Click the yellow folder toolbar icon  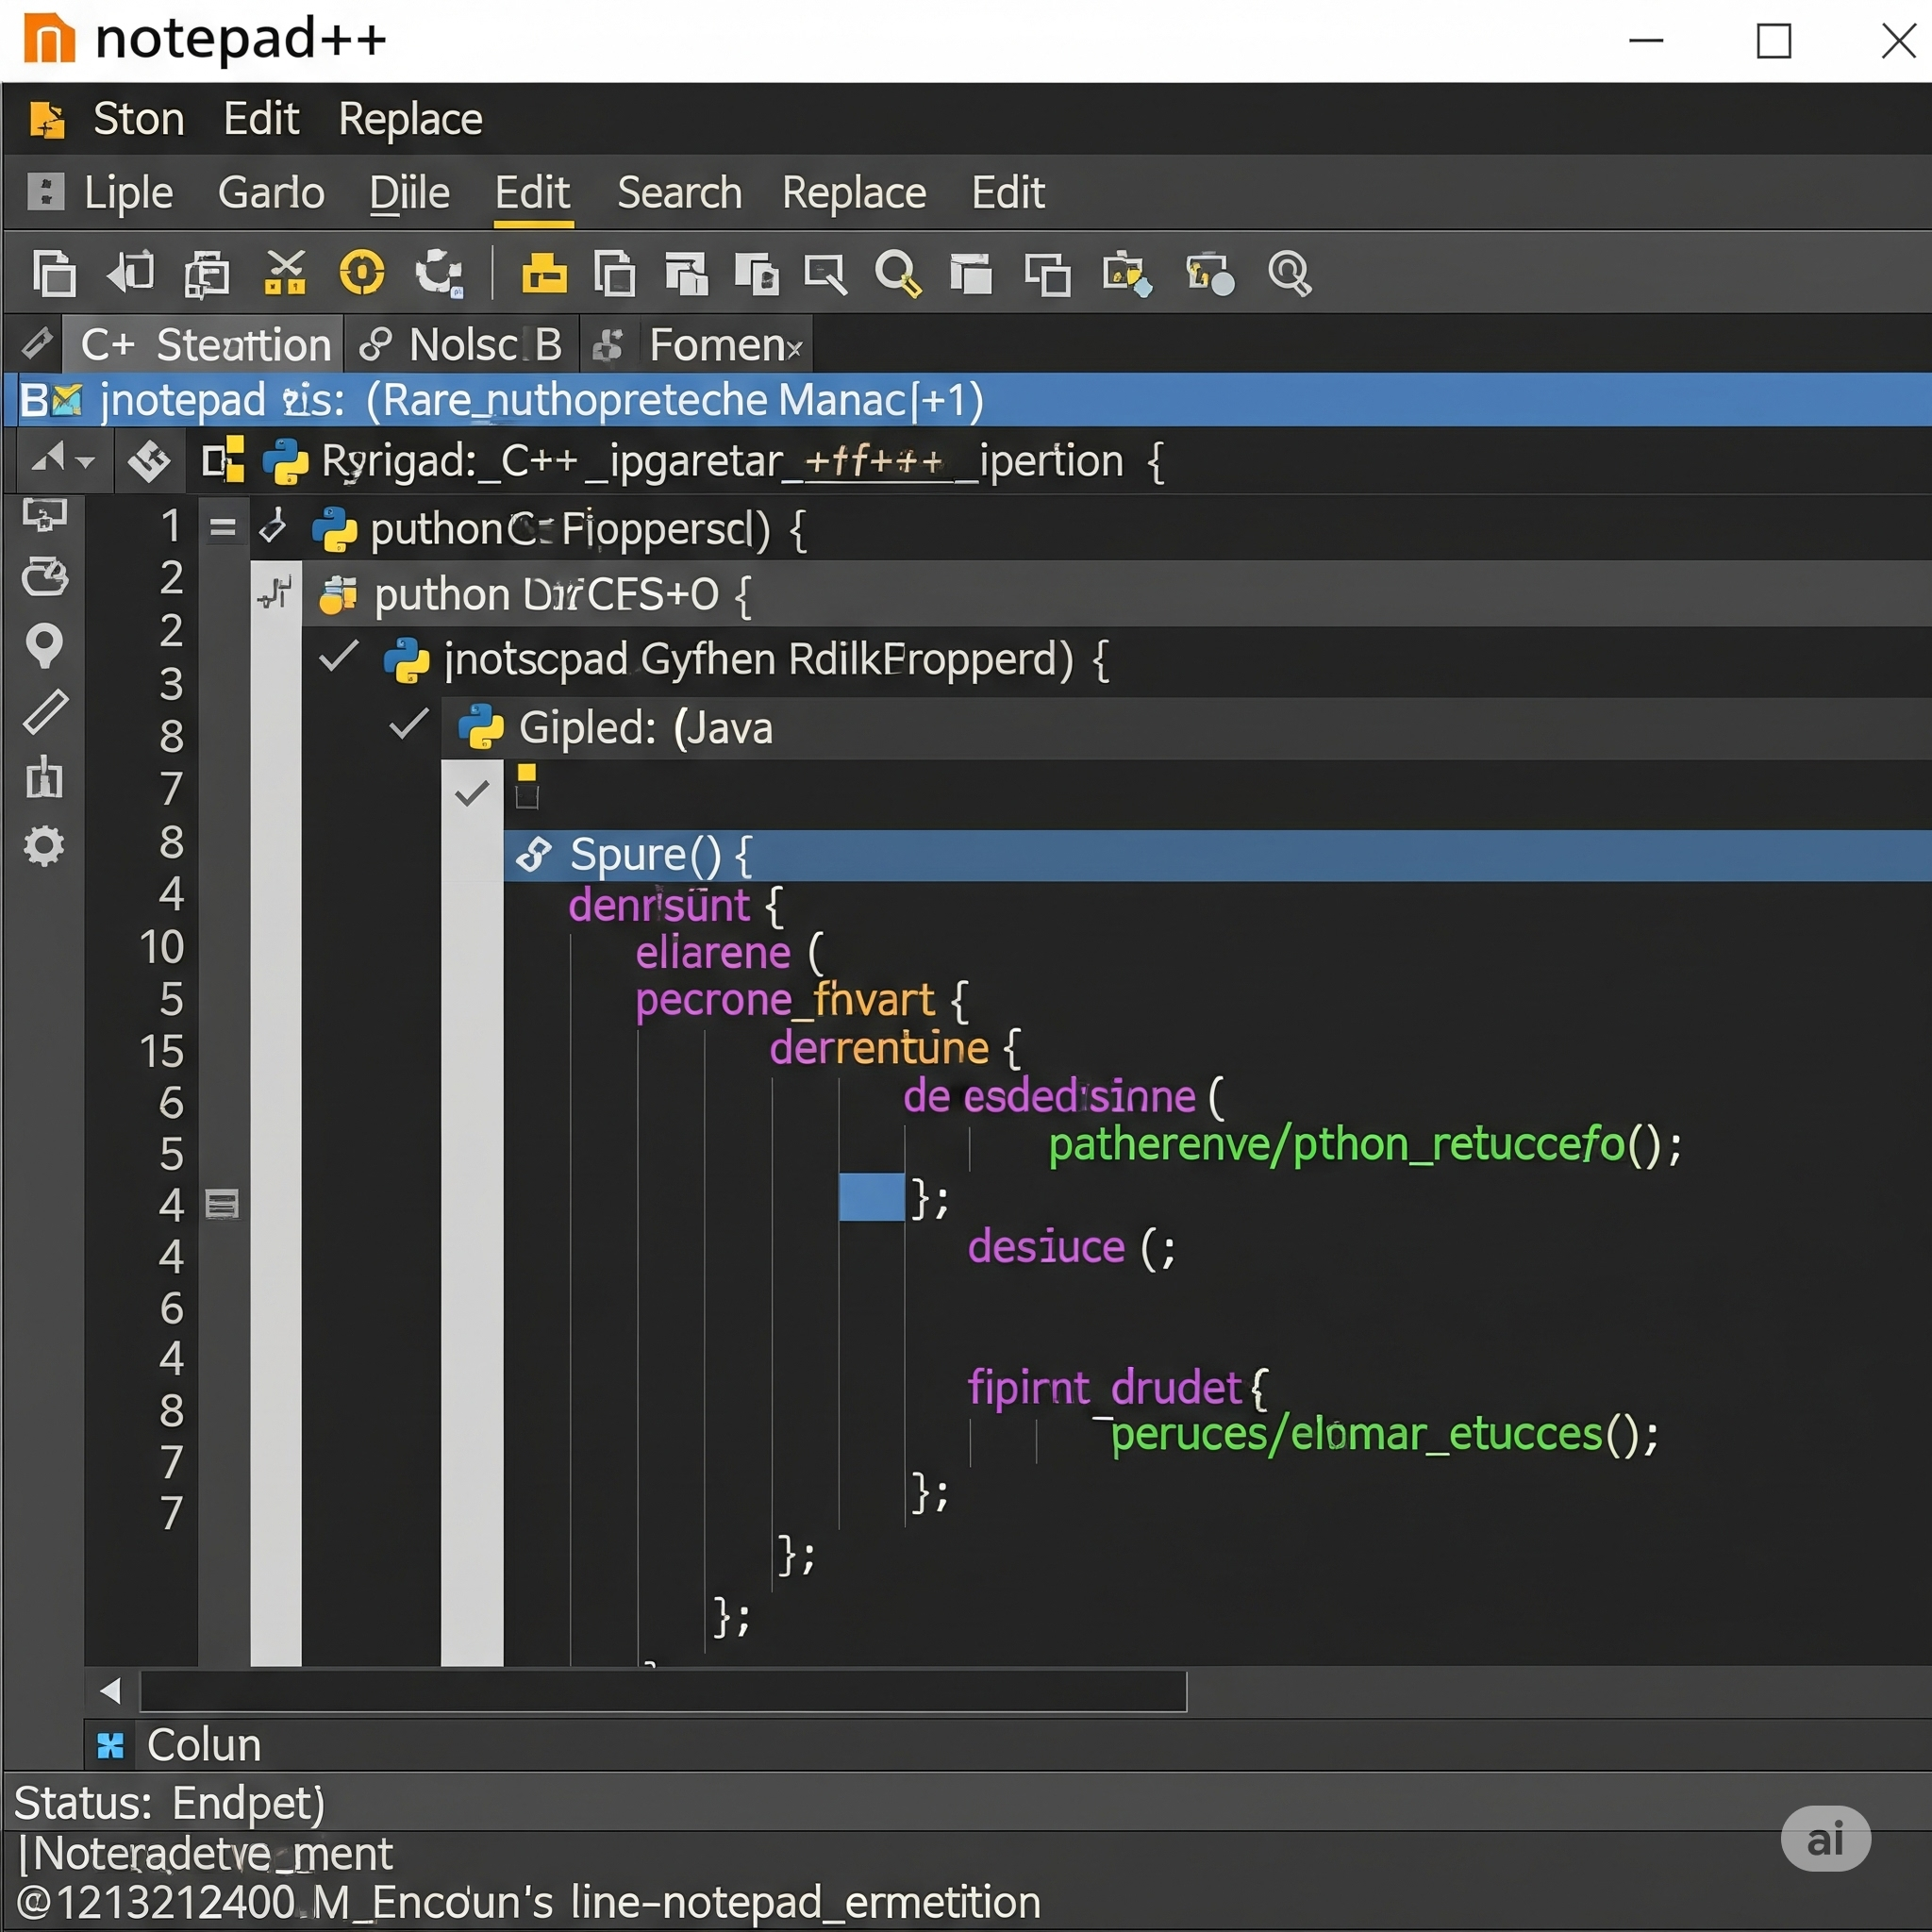pos(544,273)
